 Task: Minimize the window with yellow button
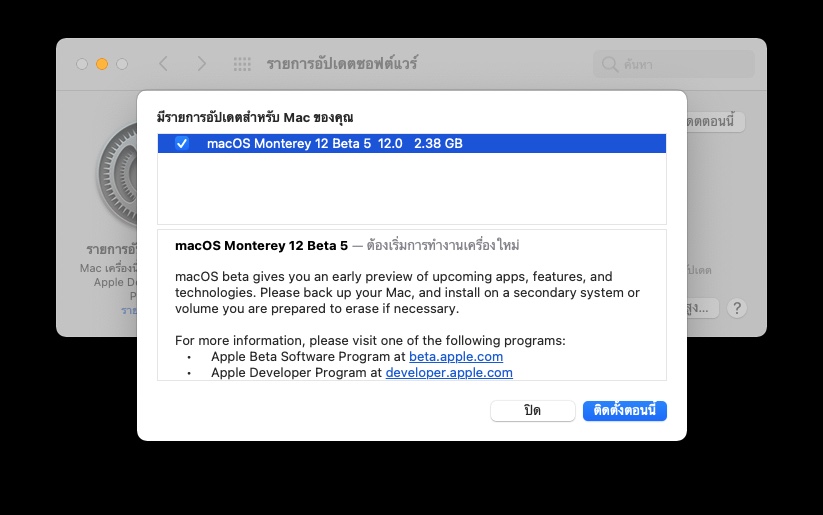[102, 64]
